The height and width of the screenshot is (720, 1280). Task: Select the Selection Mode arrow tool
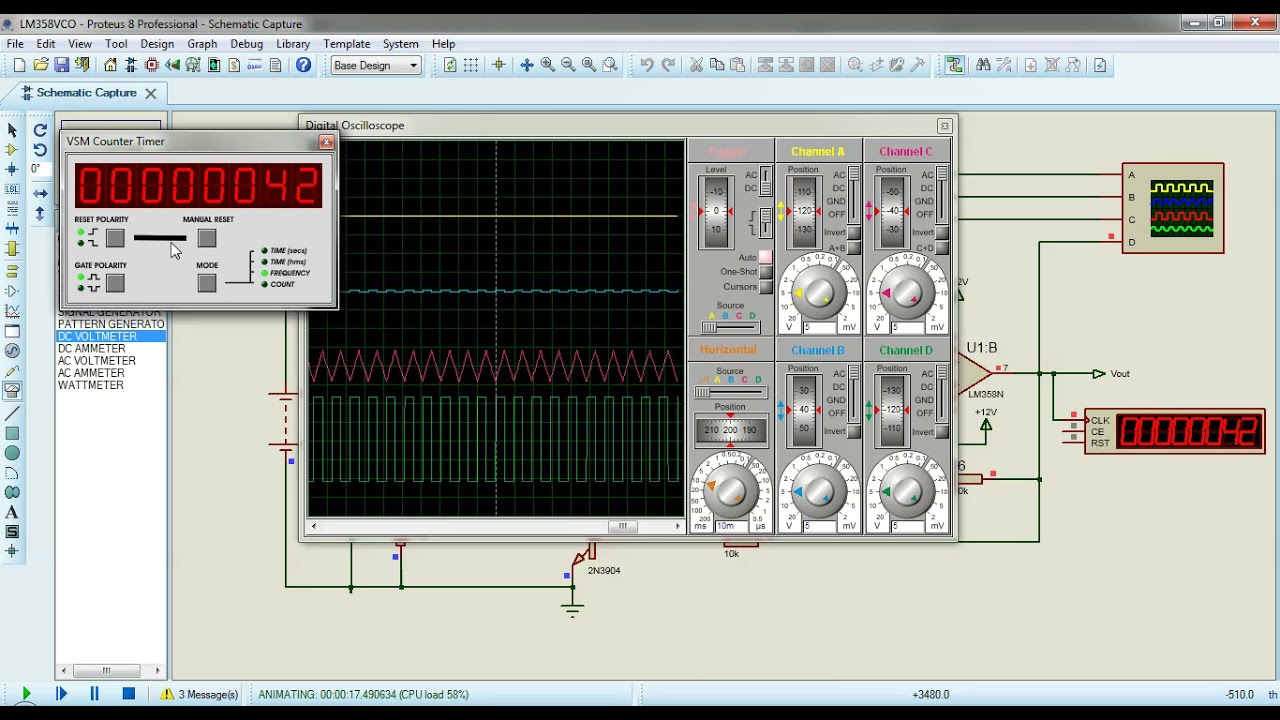[x=12, y=130]
